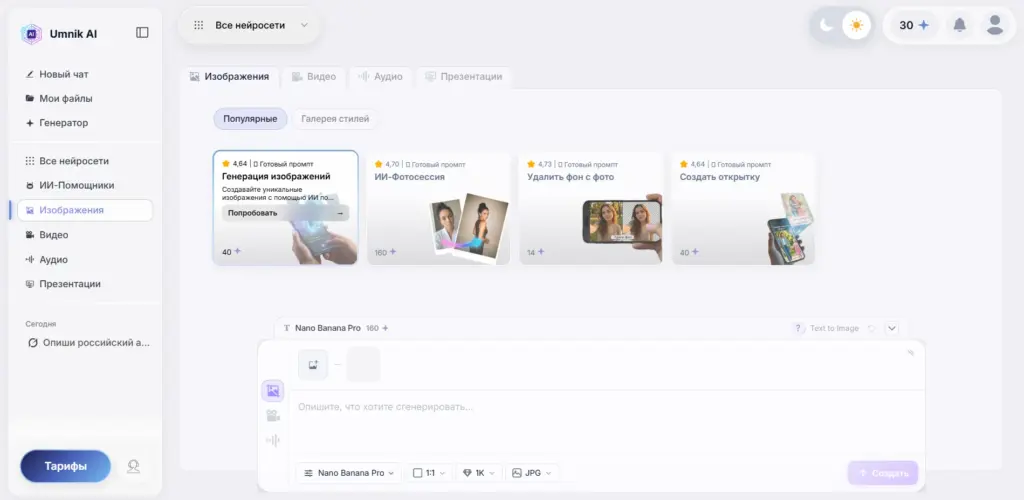
Task: Click the add image upload icon
Action: coord(313,365)
